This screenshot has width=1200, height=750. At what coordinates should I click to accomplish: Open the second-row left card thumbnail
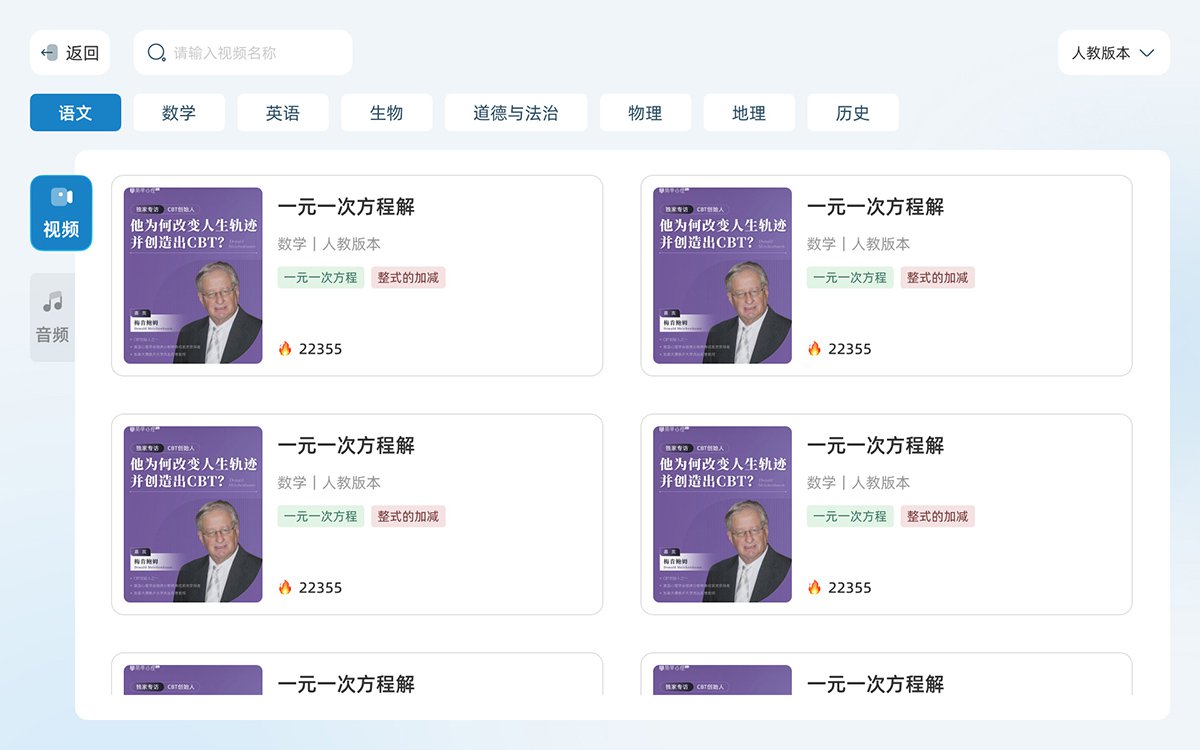coord(193,515)
